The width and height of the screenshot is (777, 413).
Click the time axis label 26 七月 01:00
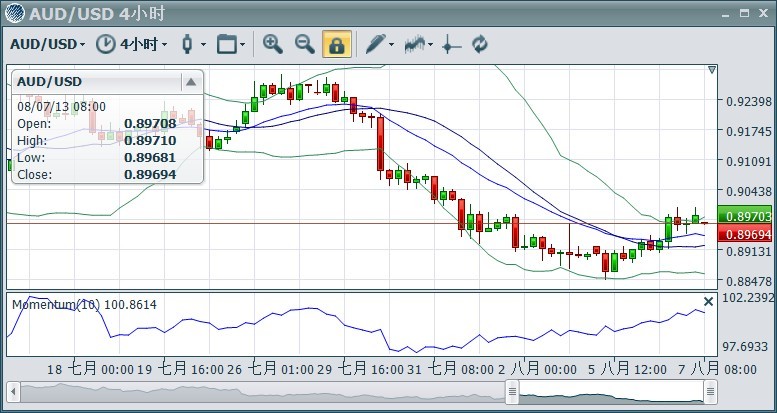271,369
